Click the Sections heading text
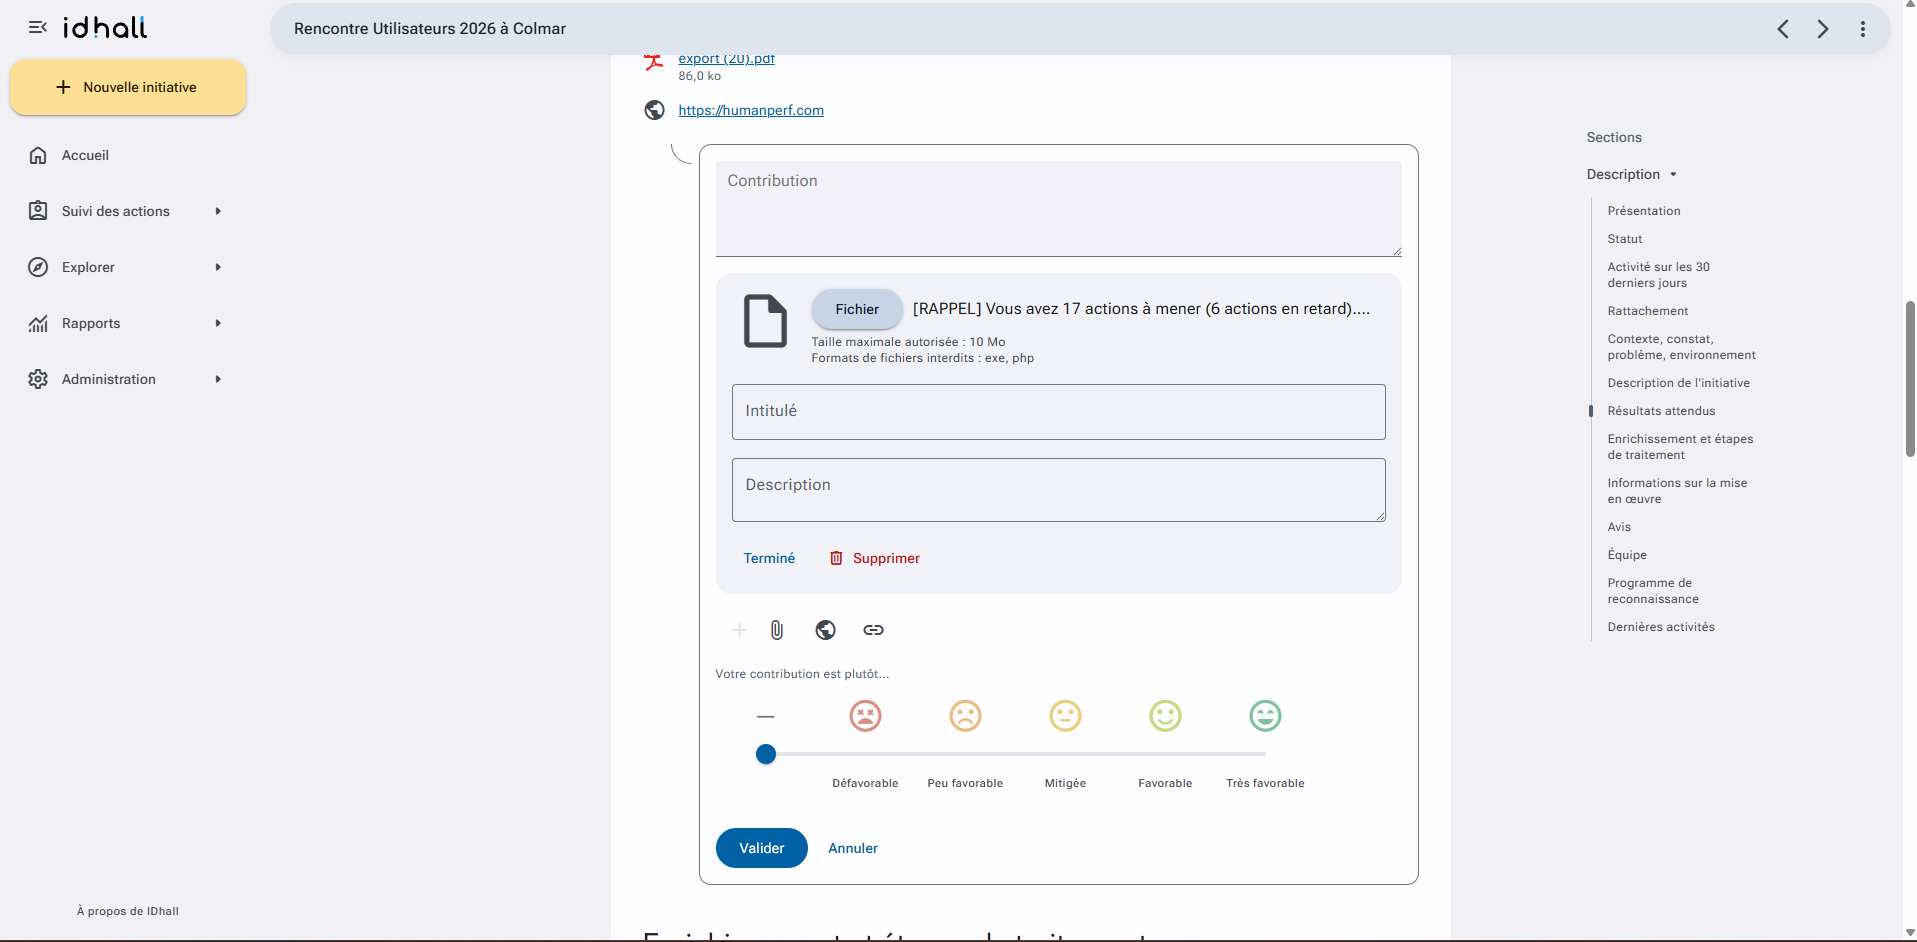Image resolution: width=1917 pixels, height=942 pixels. click(x=1614, y=137)
